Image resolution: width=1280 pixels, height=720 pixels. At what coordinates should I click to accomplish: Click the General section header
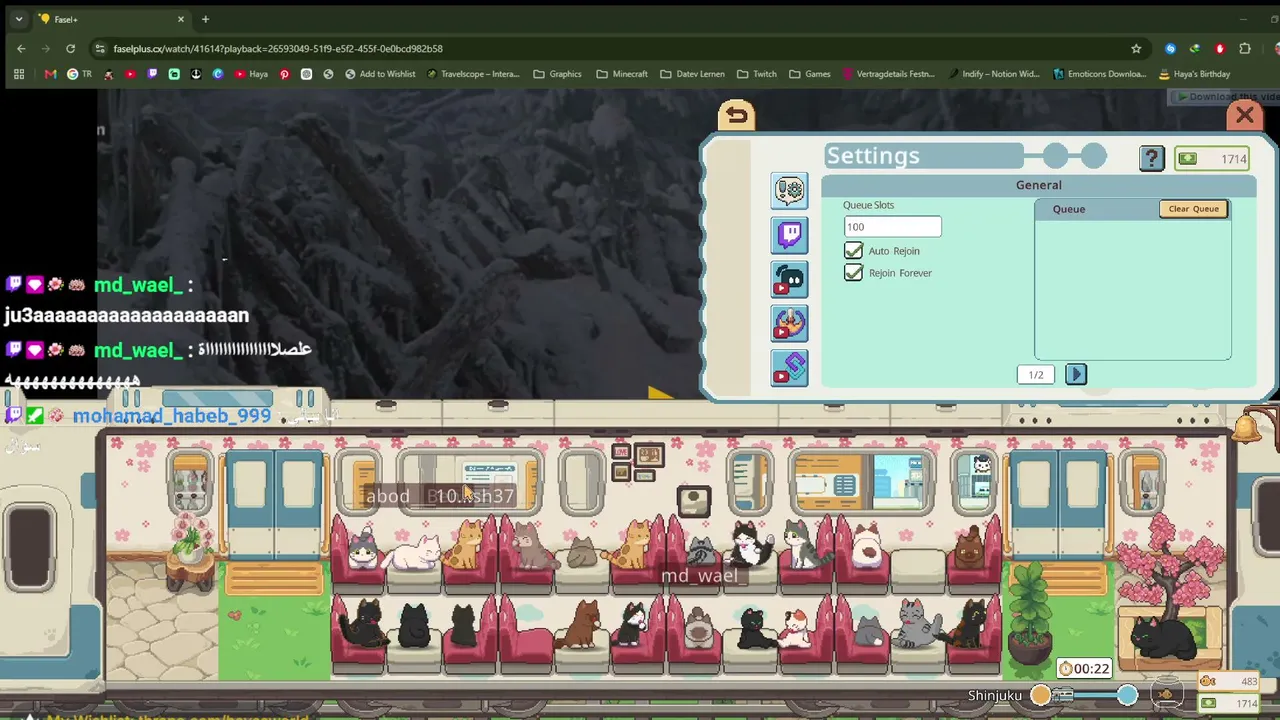pos(1039,185)
